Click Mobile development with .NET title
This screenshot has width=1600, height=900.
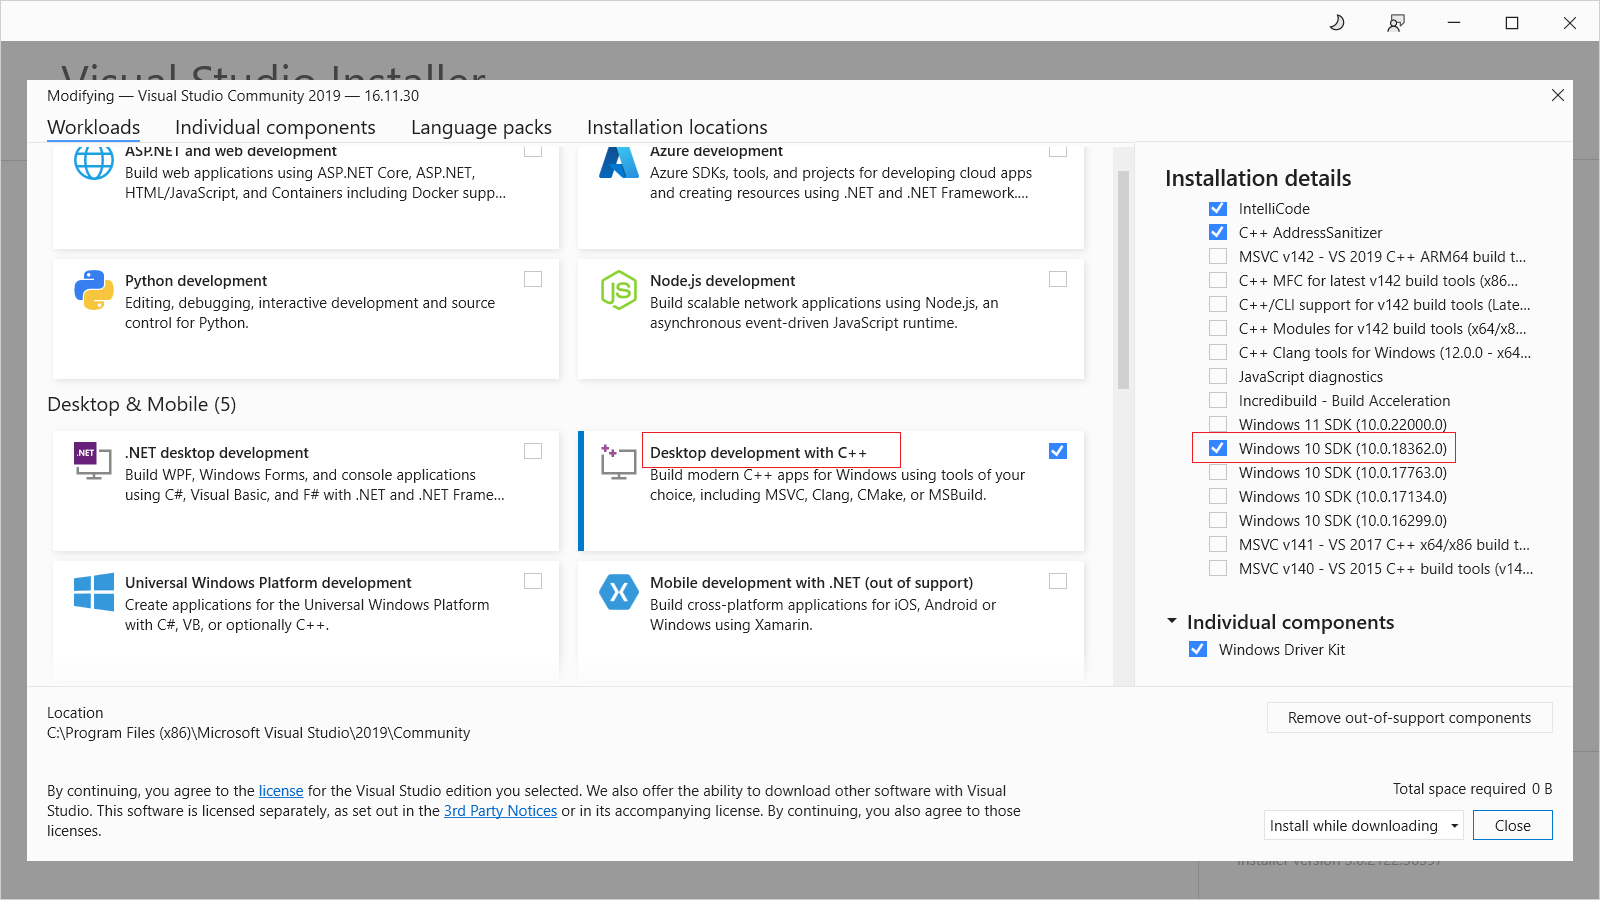pos(811,583)
